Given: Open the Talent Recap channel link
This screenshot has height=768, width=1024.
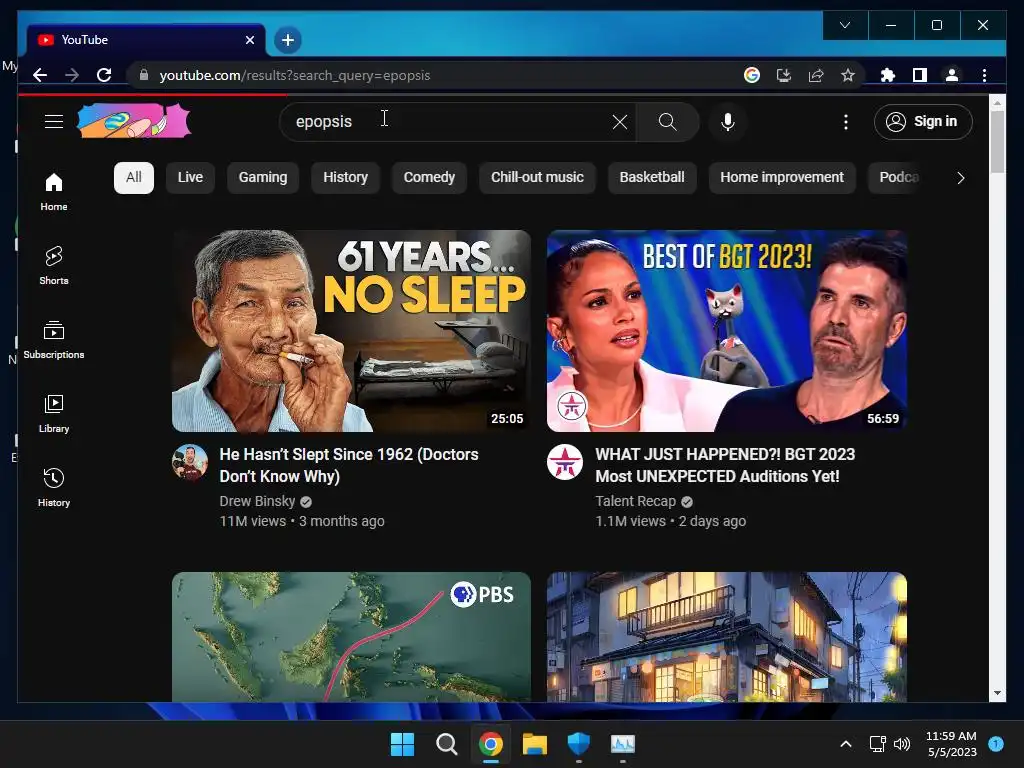Looking at the screenshot, I should tap(635, 501).
